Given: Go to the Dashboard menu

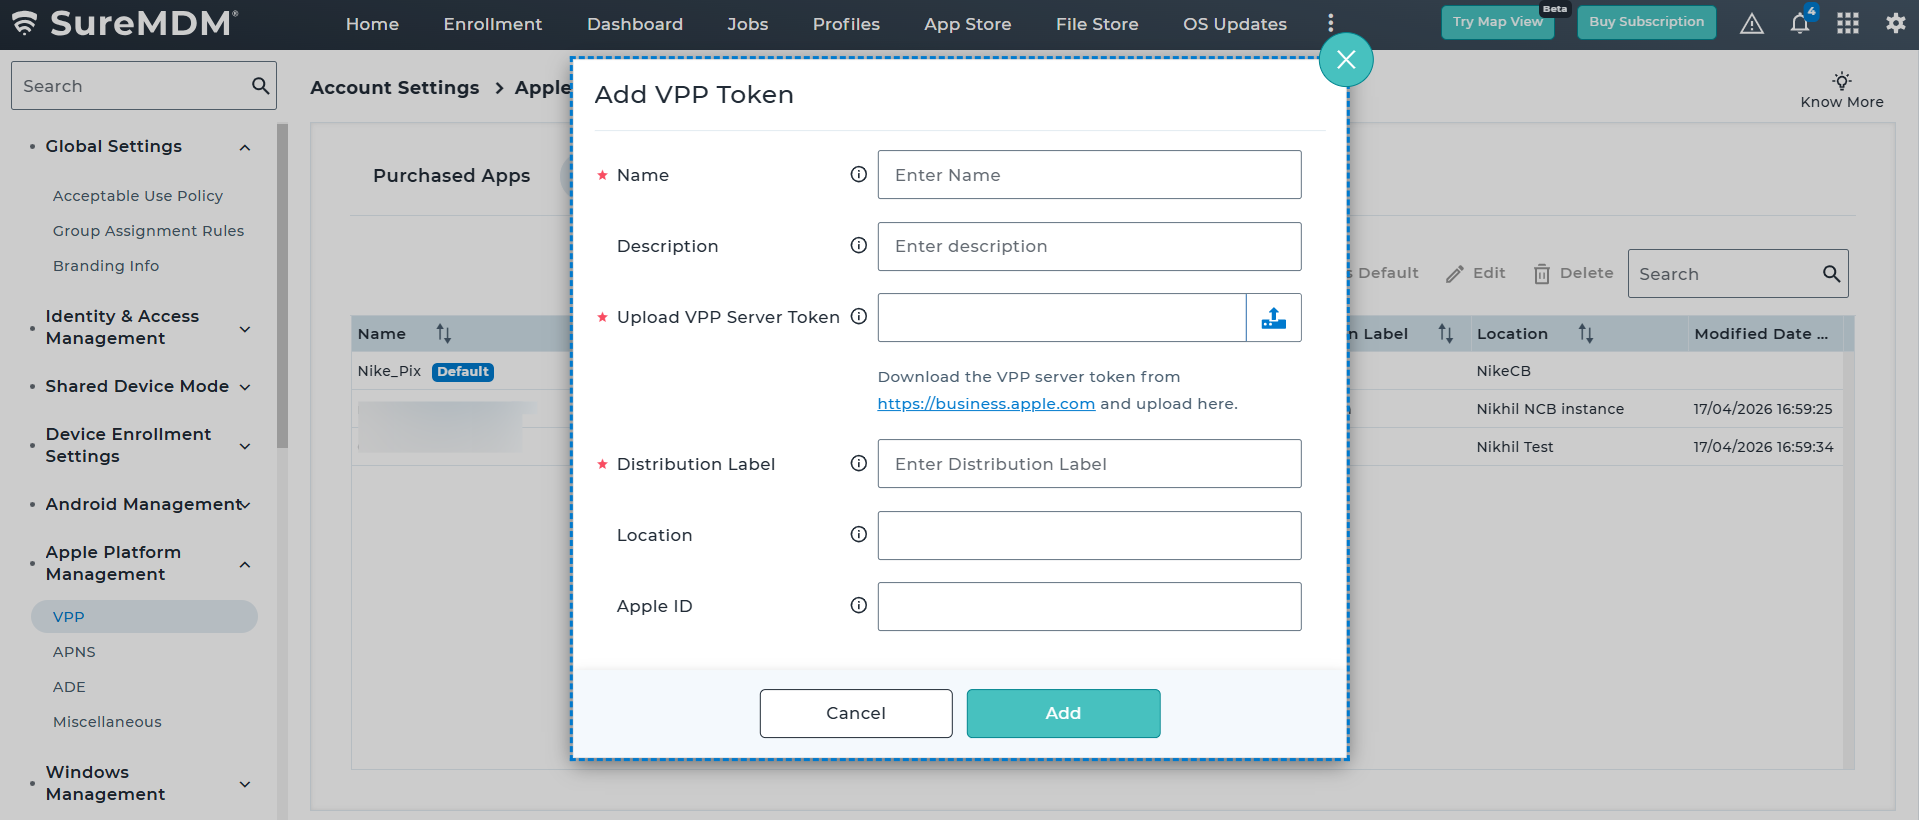Looking at the screenshot, I should pos(634,24).
